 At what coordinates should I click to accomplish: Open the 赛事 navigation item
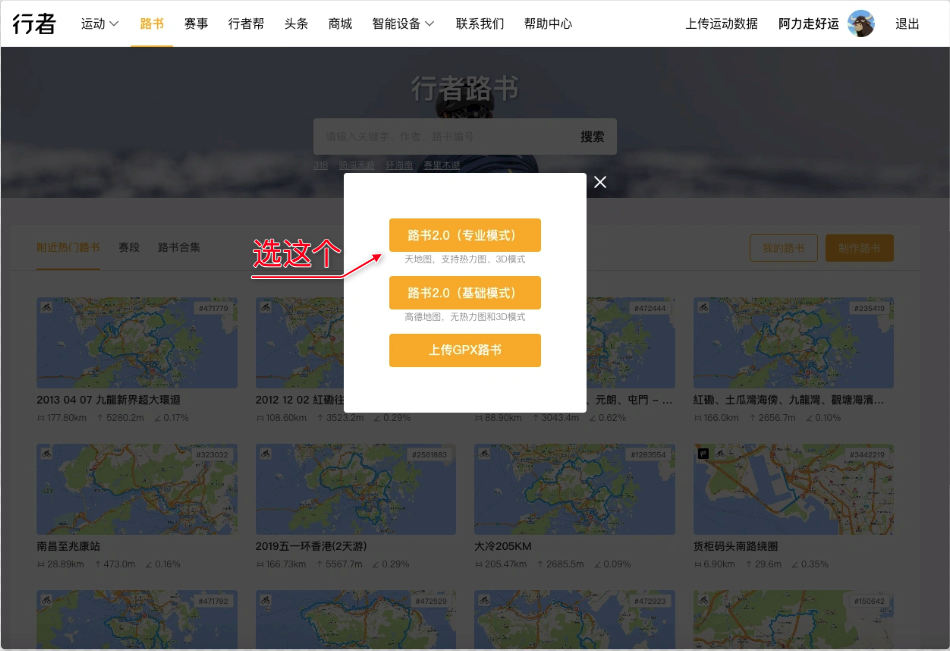point(196,24)
